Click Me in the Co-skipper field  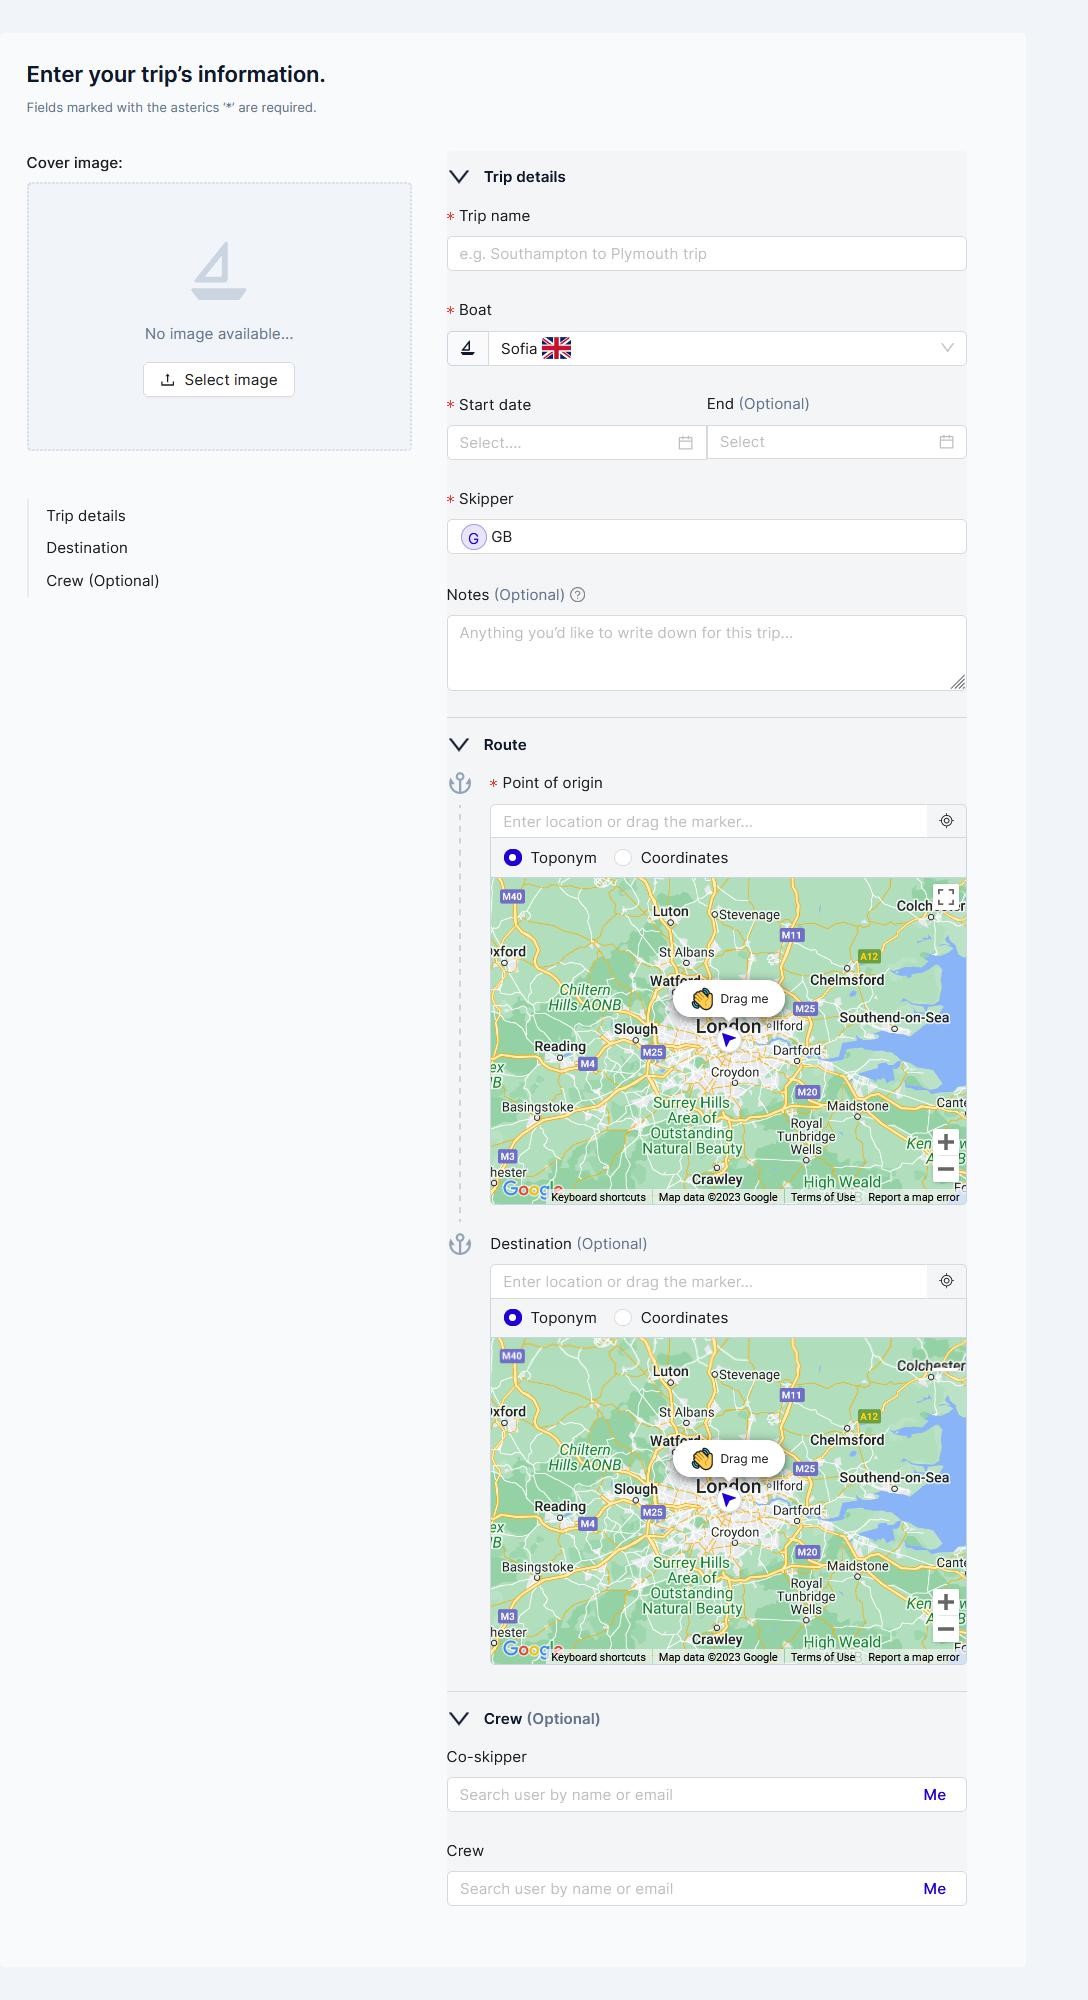pyautogui.click(x=935, y=1795)
